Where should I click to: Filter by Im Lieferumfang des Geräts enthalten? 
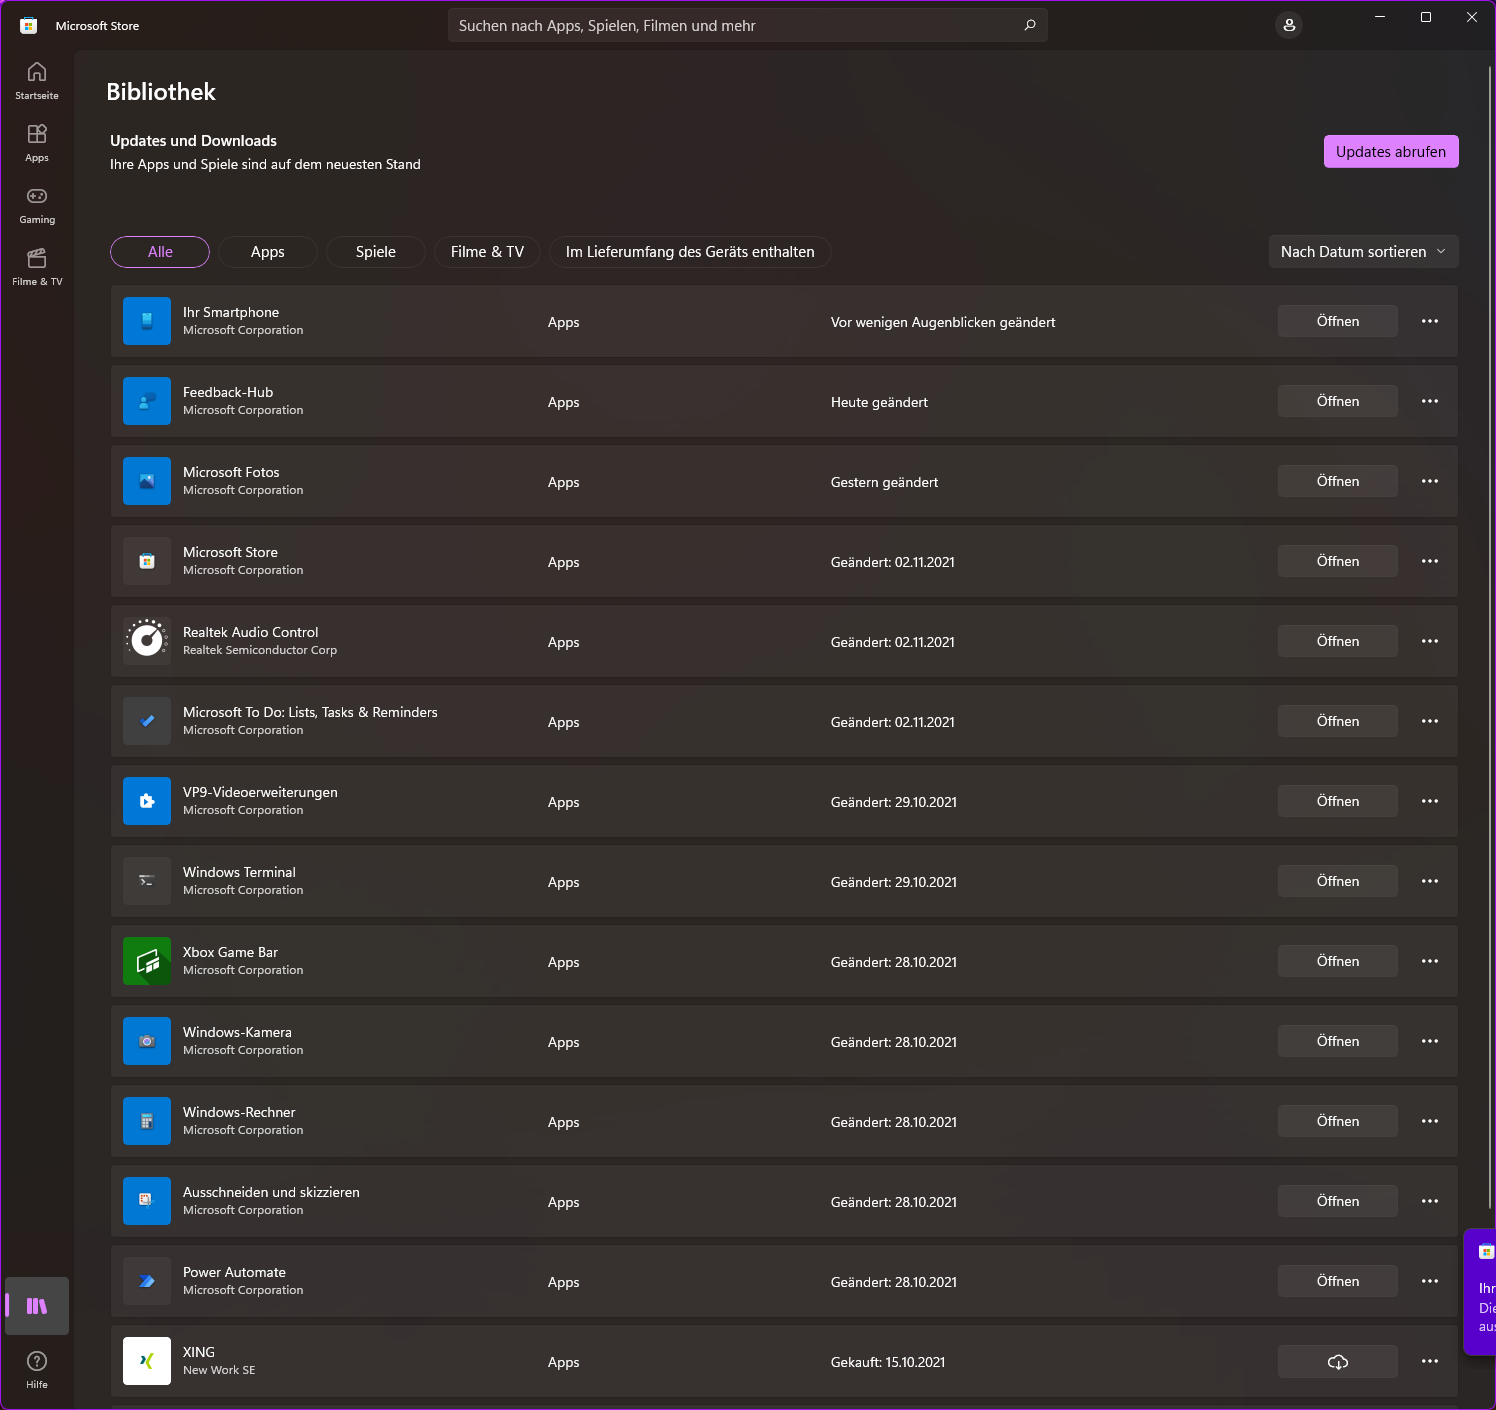[x=690, y=252]
